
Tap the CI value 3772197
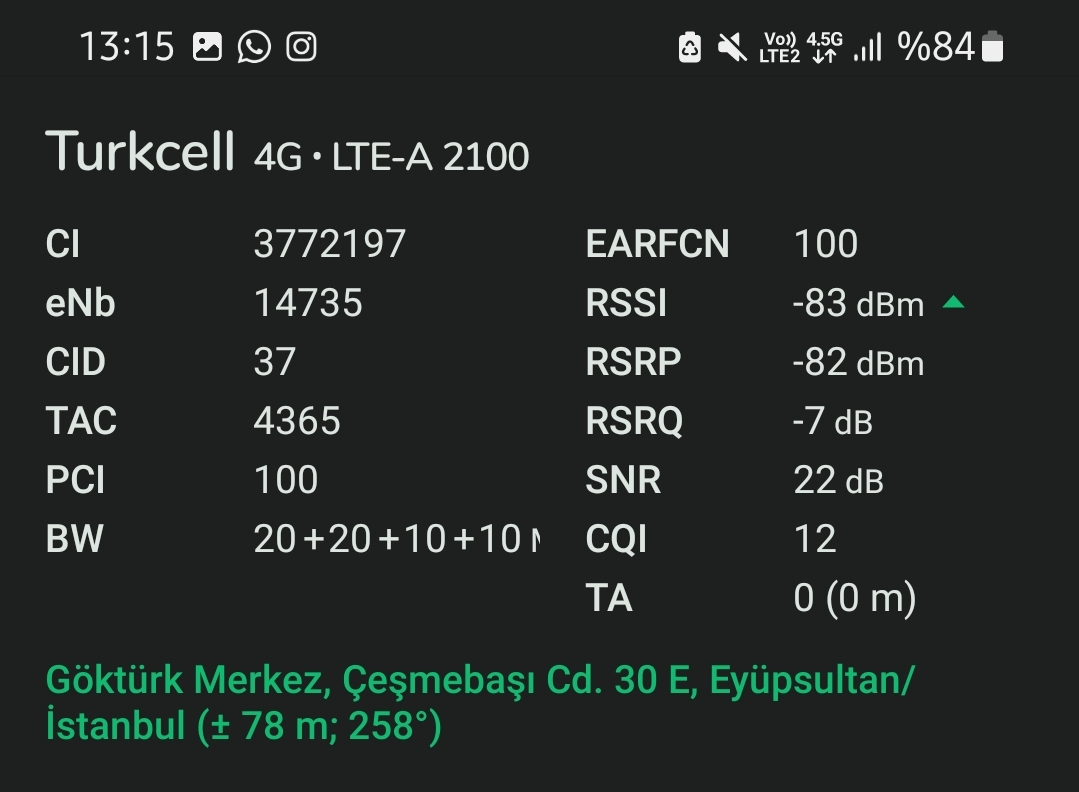click(330, 244)
